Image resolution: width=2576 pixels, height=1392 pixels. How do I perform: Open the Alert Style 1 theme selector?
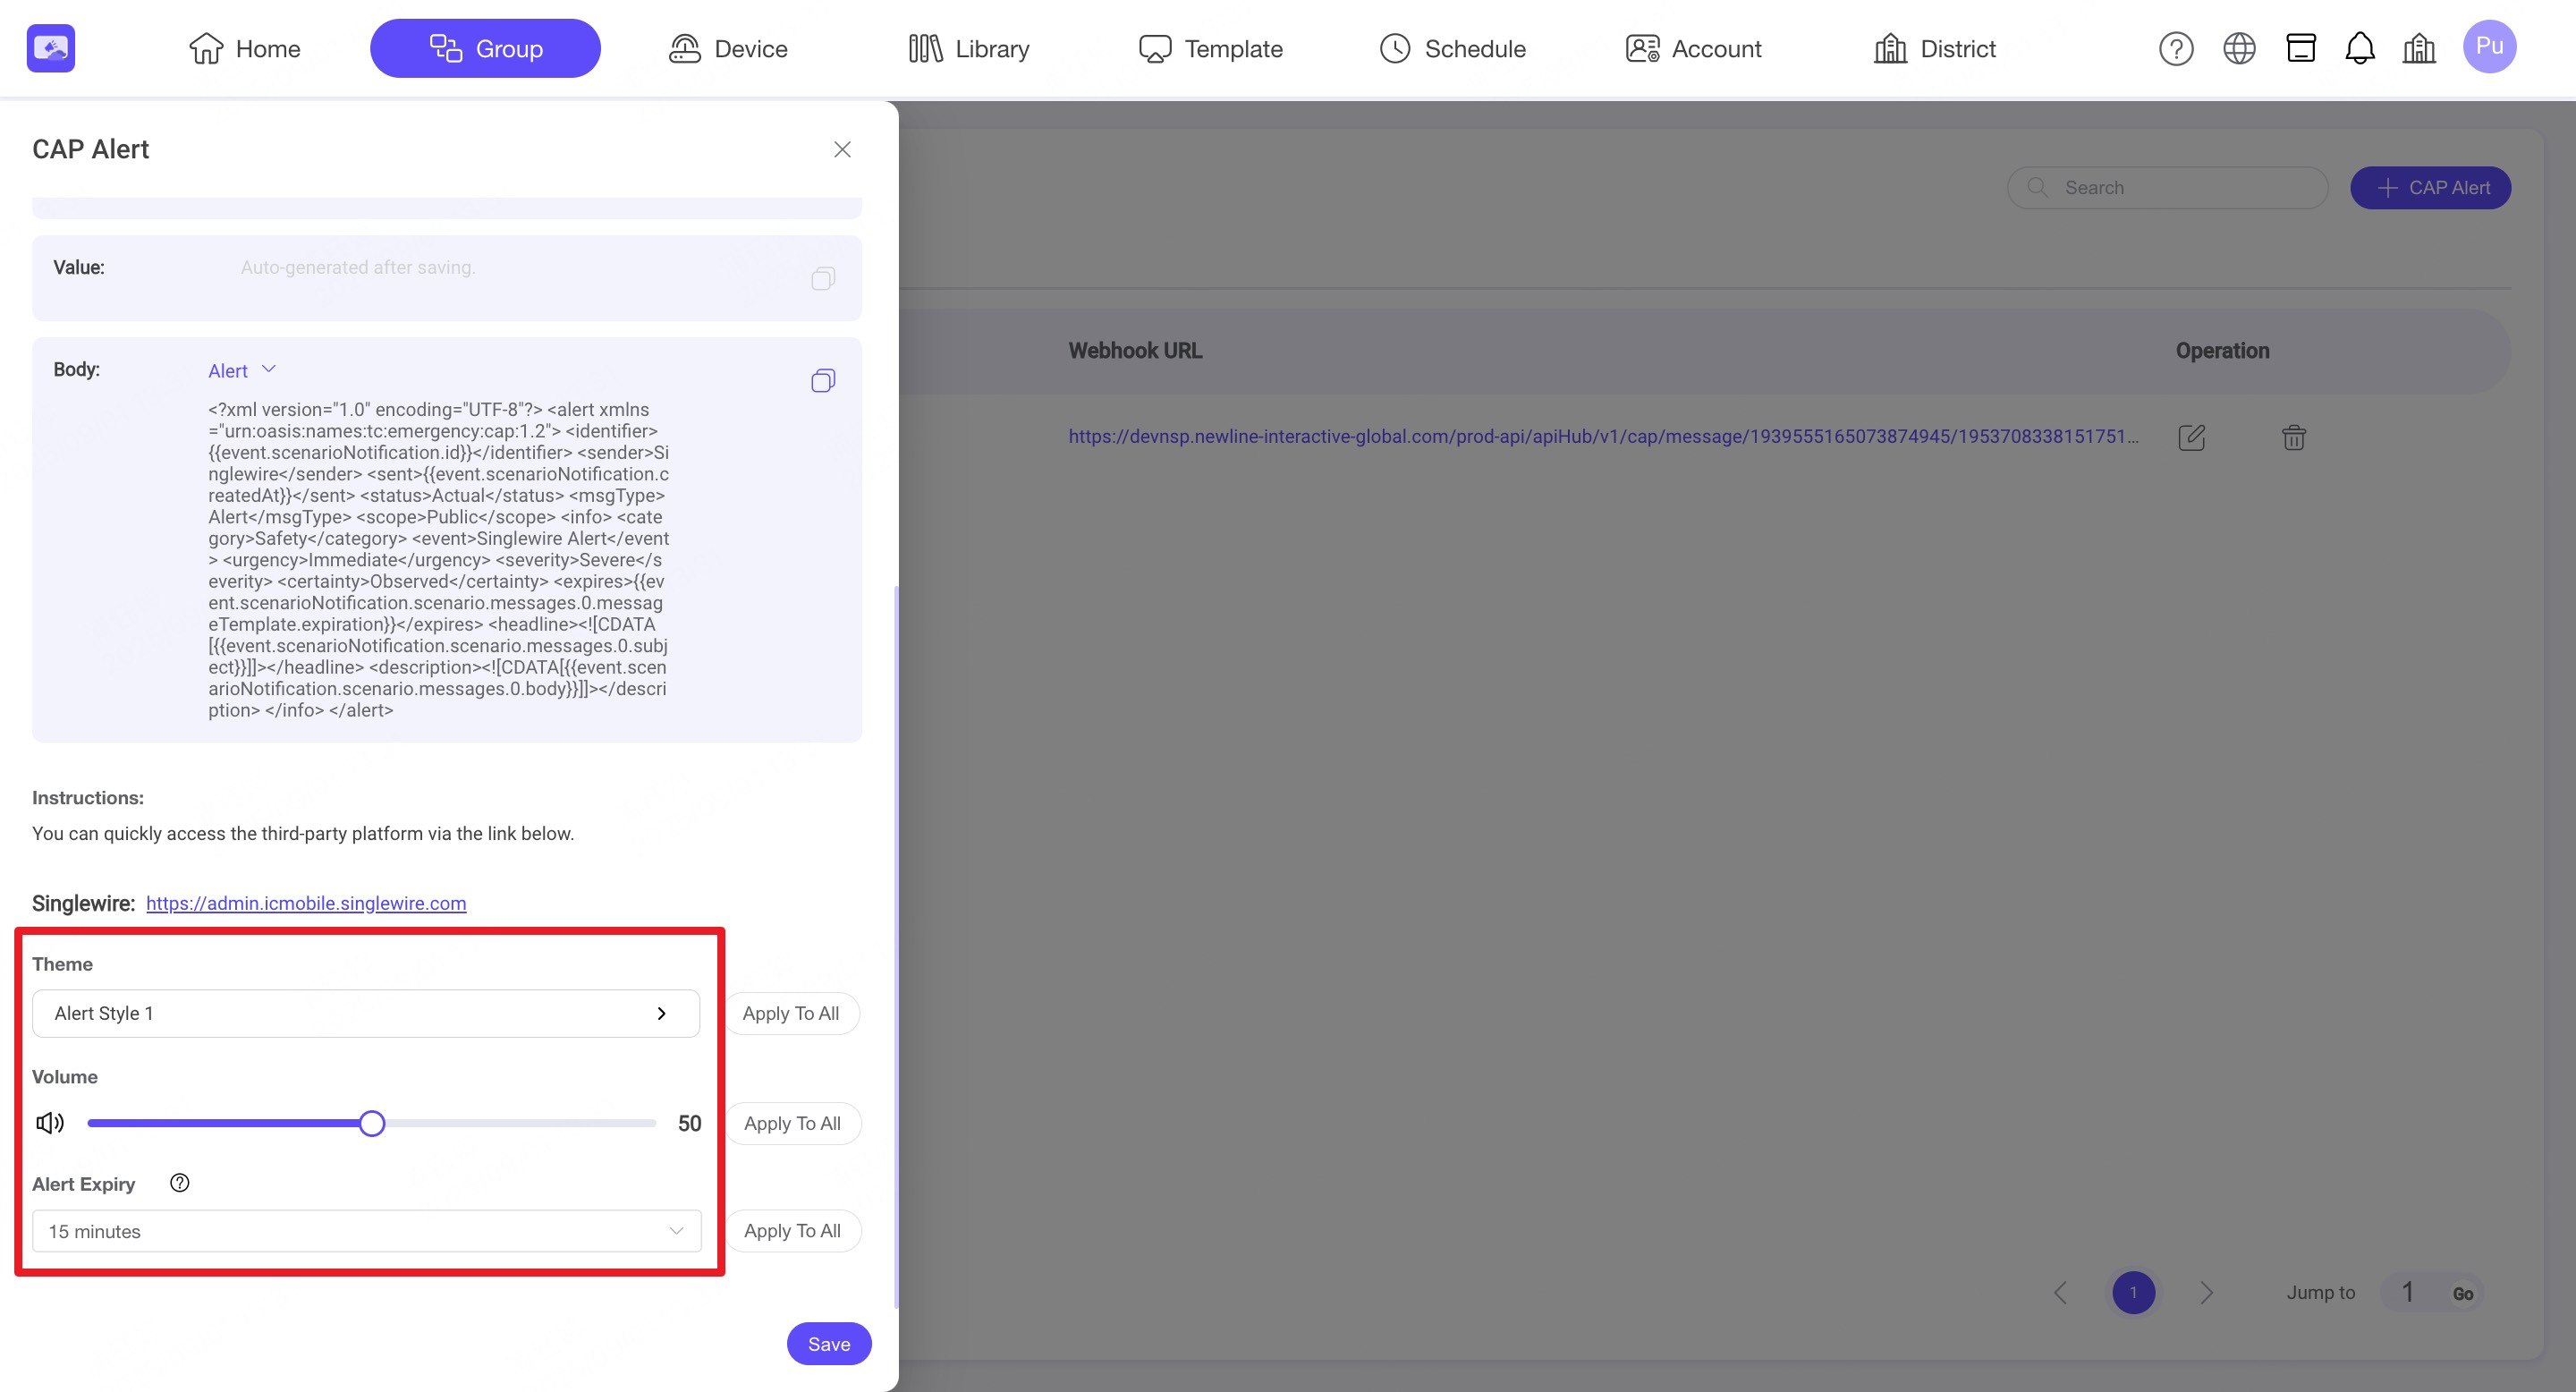coord(366,1013)
